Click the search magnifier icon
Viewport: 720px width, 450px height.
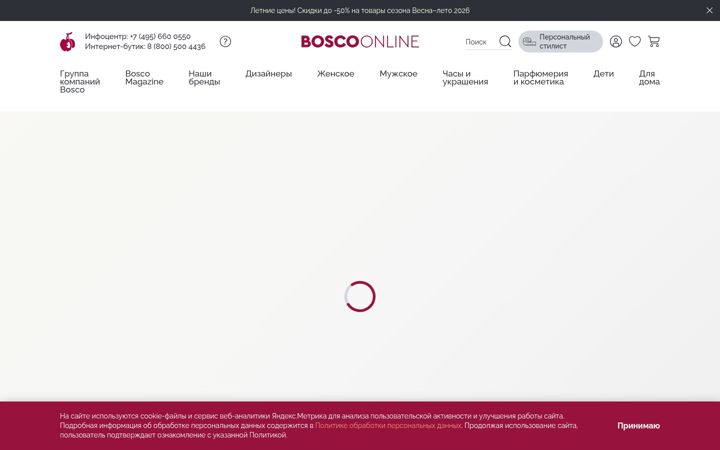[x=505, y=41]
